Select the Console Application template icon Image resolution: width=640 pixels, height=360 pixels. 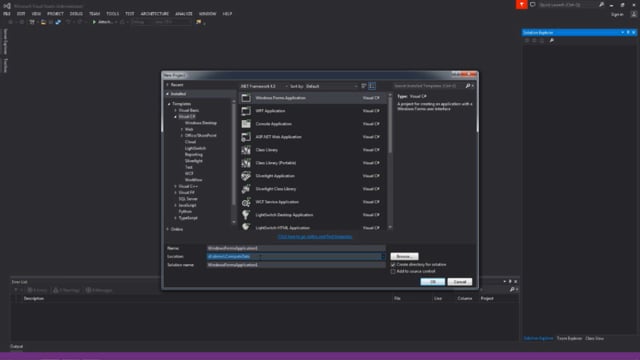click(246, 124)
